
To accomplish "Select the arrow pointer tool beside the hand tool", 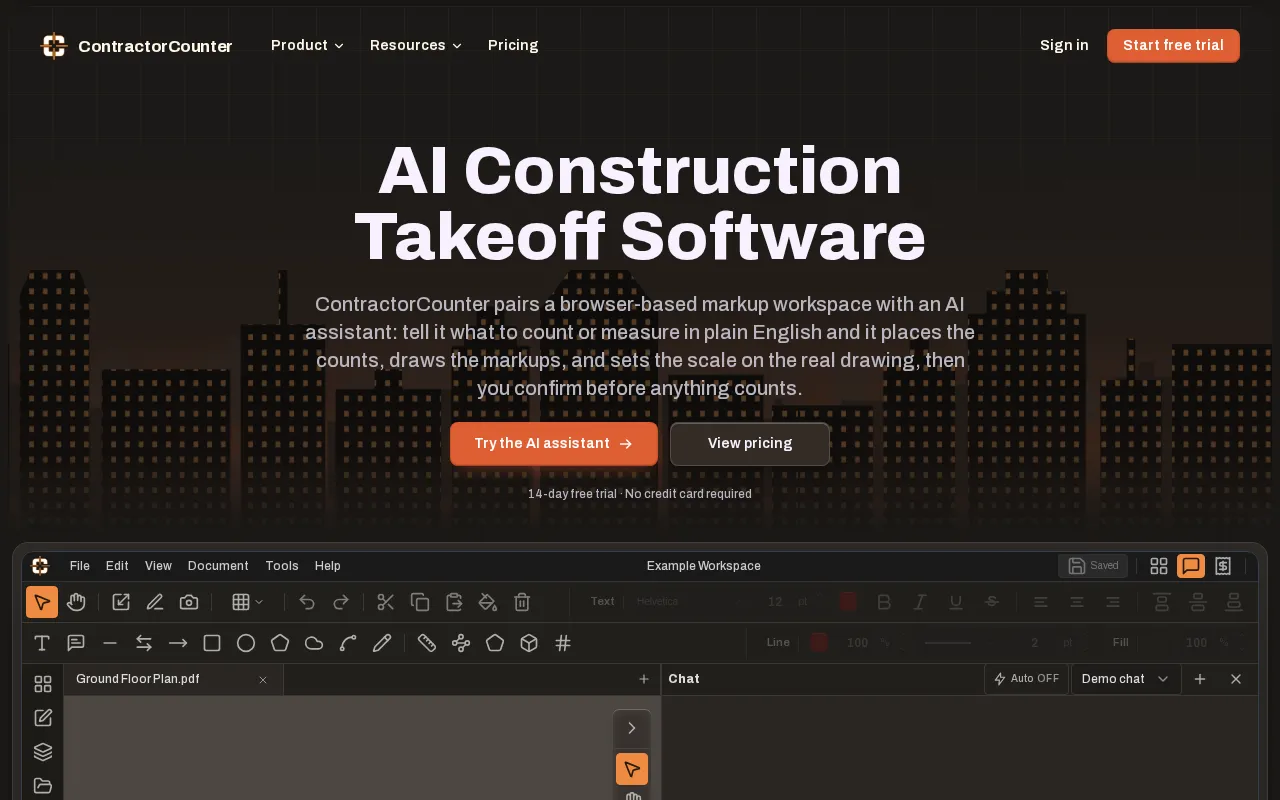I will pyautogui.click(x=42, y=602).
